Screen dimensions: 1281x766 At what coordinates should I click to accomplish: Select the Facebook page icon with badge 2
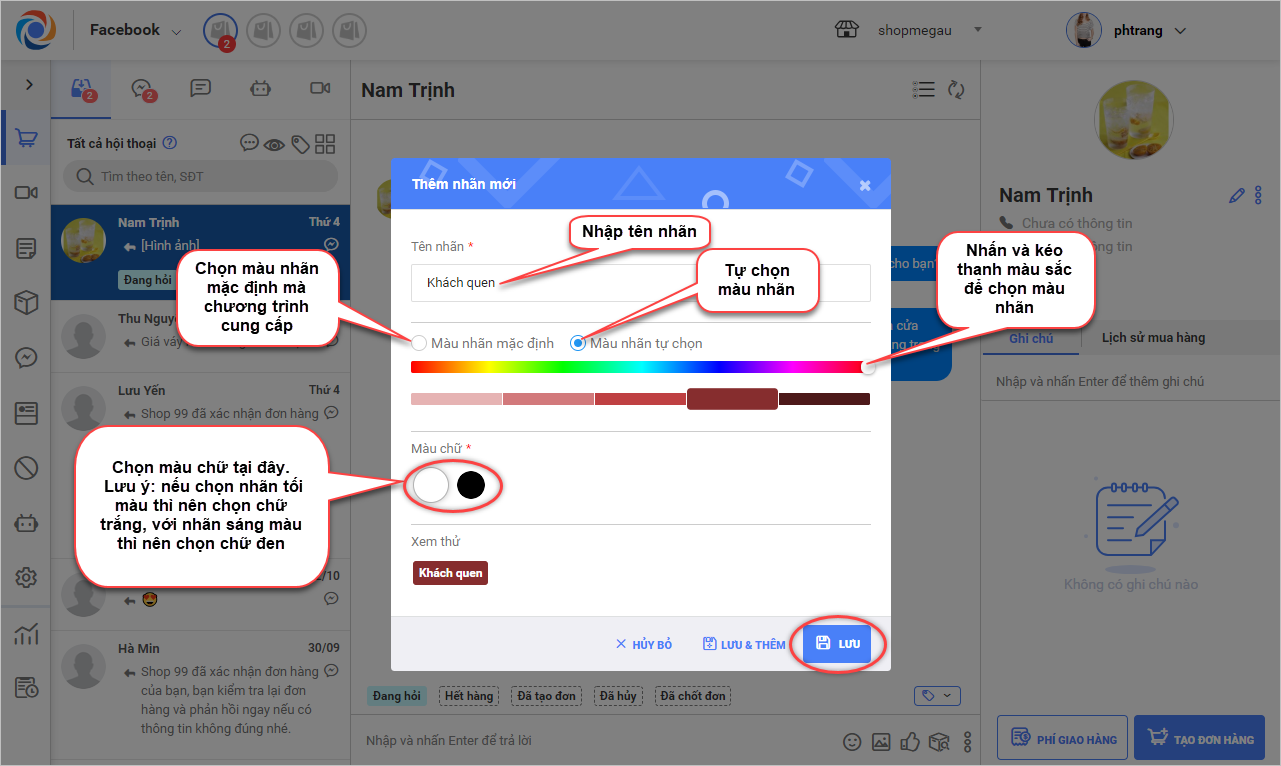tap(220, 31)
